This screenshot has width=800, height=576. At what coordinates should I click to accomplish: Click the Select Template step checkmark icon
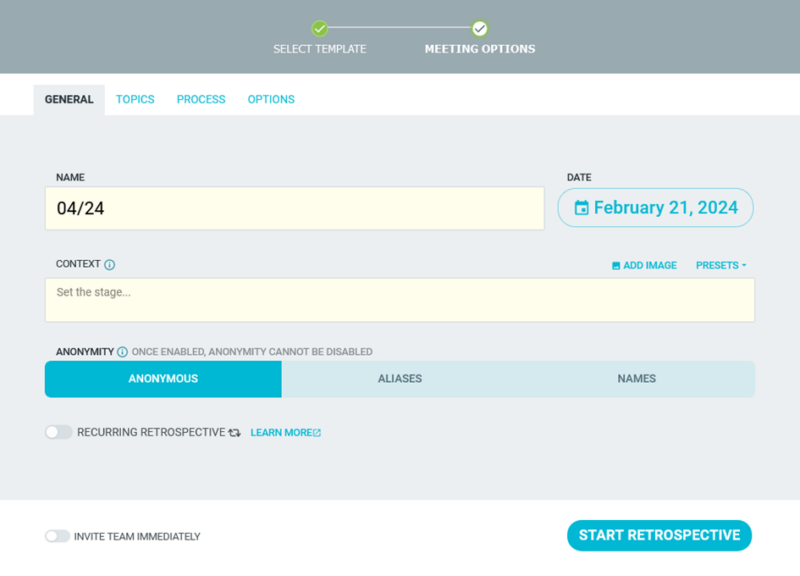[x=319, y=28]
